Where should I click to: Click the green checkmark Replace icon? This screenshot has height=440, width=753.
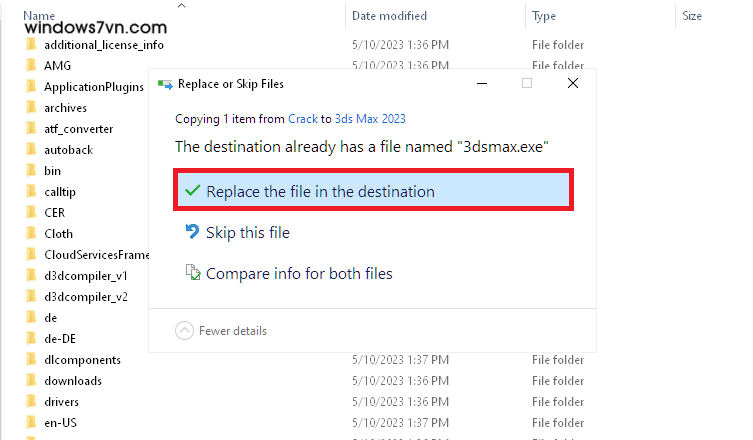tap(193, 191)
